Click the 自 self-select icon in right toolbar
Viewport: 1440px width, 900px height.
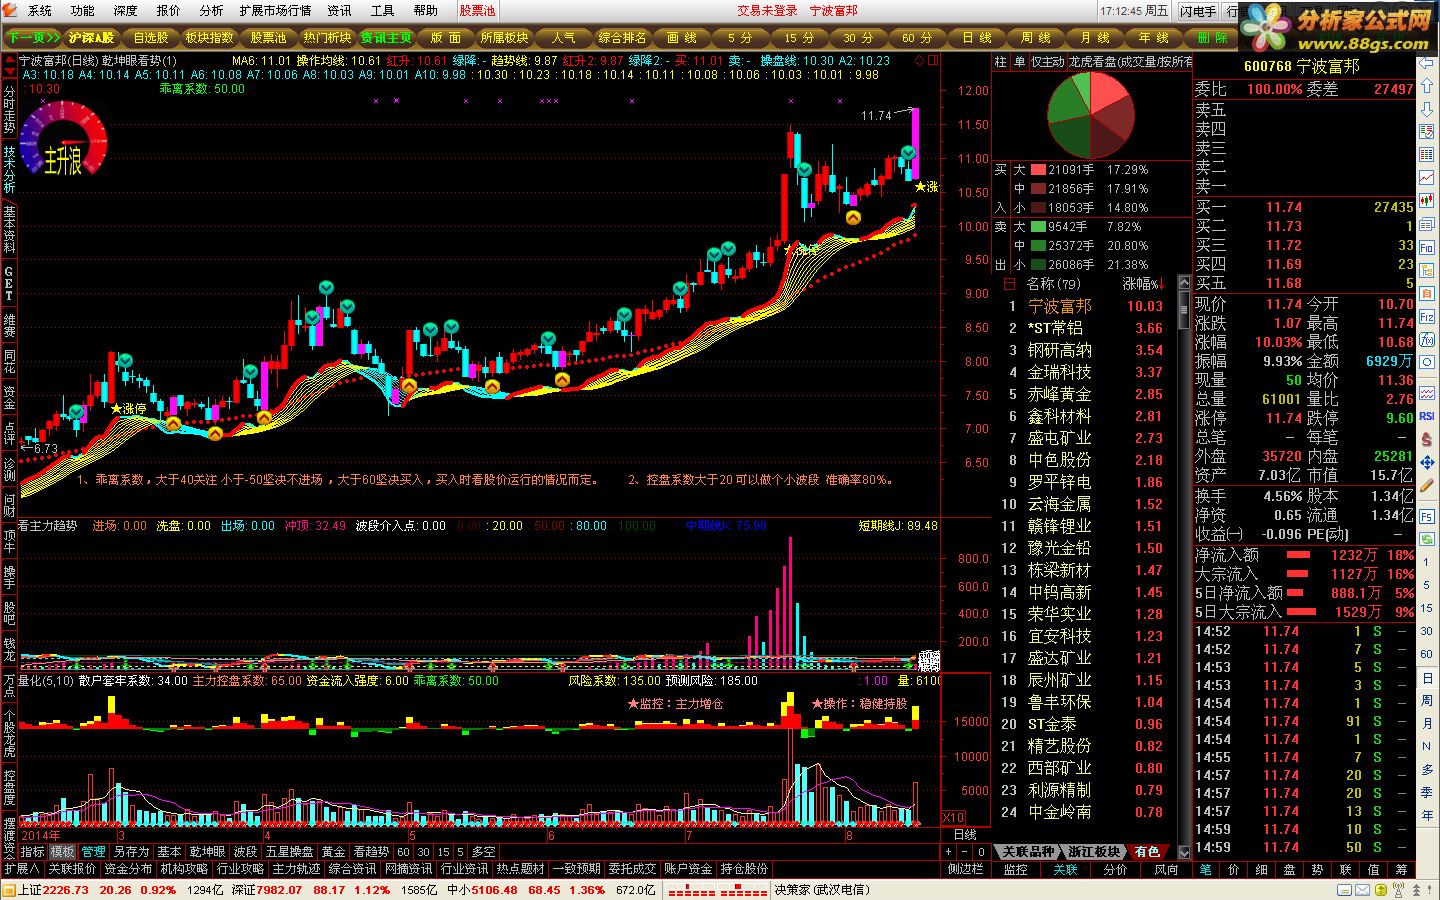pyautogui.click(x=1427, y=292)
